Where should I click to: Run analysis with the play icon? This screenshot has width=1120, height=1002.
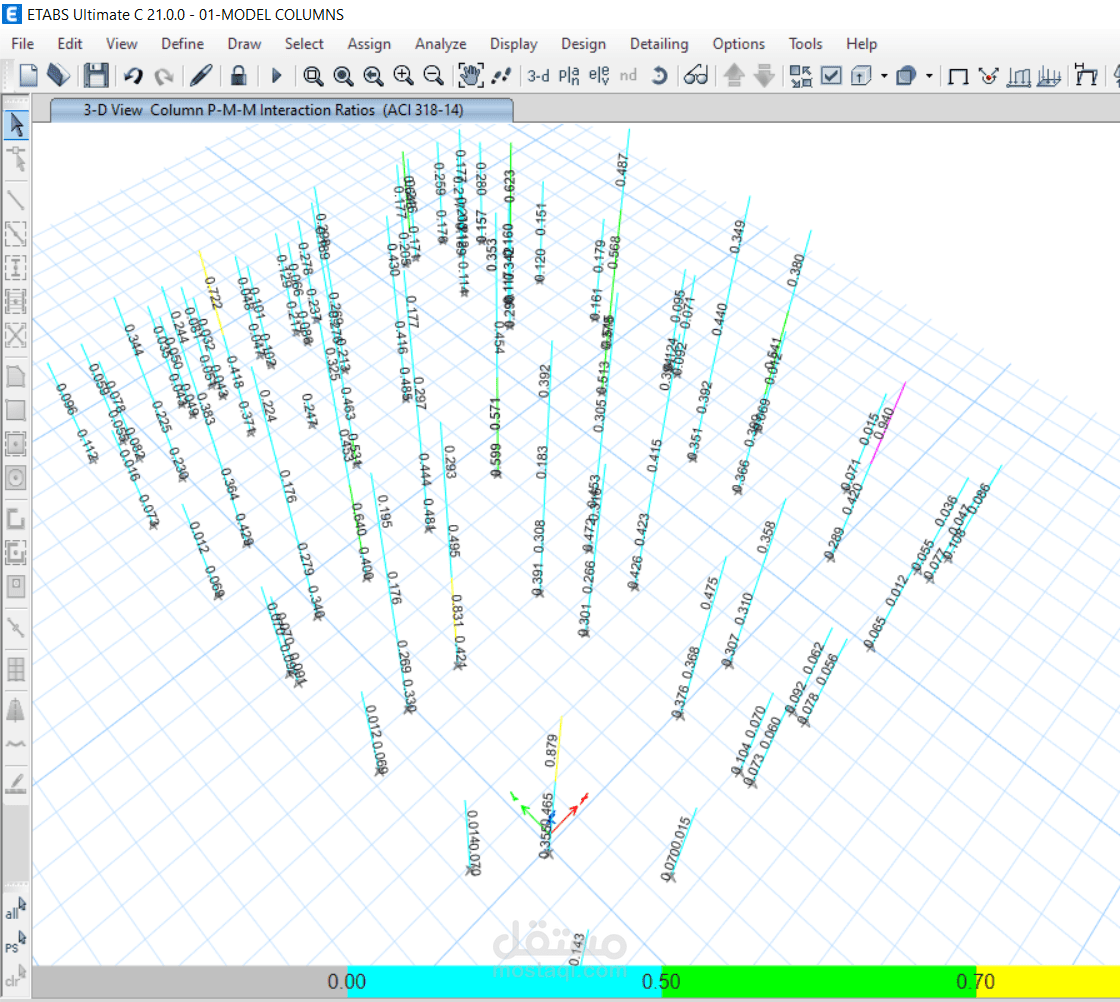tap(276, 75)
